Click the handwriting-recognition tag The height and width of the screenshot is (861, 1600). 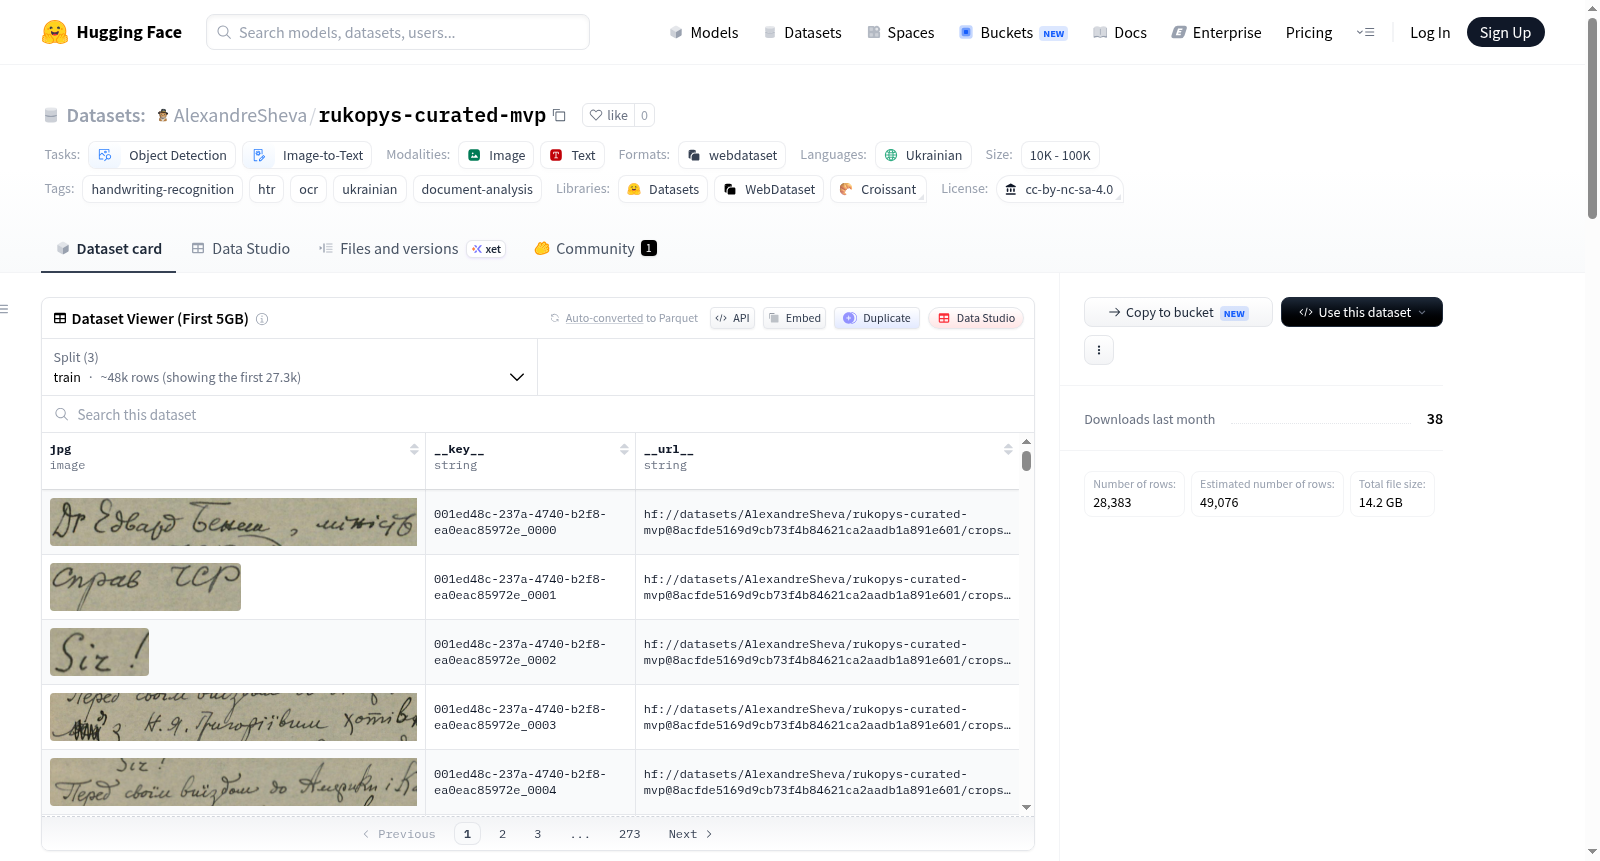[162, 189]
